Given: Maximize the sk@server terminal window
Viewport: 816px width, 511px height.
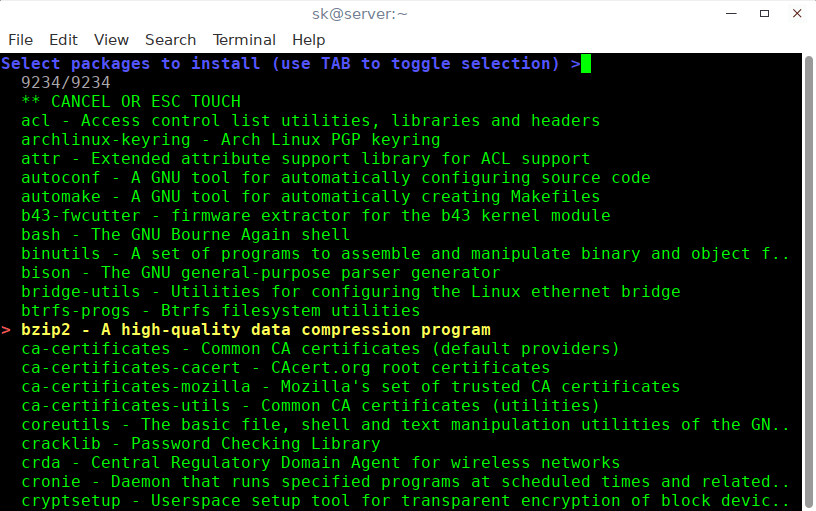Looking at the screenshot, I should [x=764, y=14].
